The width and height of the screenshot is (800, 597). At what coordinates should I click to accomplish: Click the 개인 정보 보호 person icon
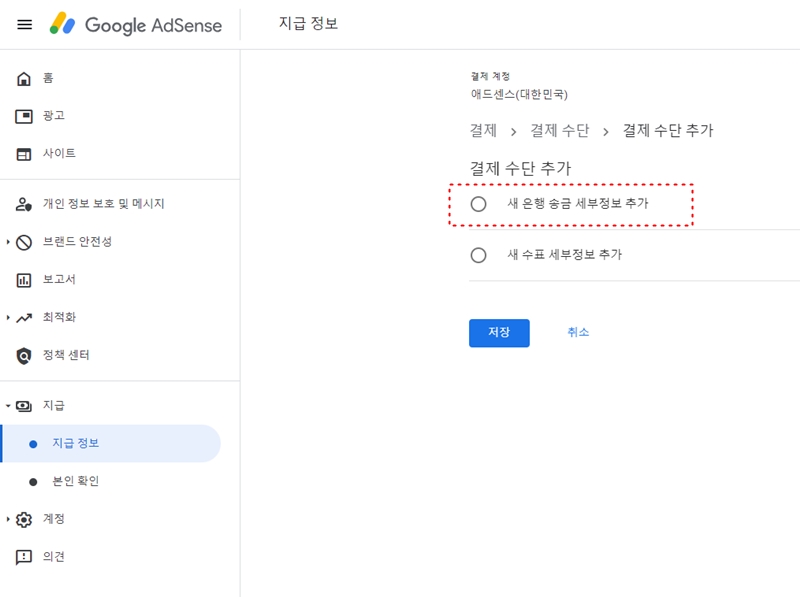click(23, 204)
